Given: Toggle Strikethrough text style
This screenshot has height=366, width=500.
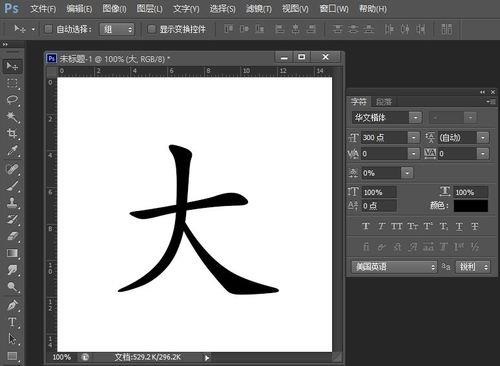Looking at the screenshot, I should (475, 226).
